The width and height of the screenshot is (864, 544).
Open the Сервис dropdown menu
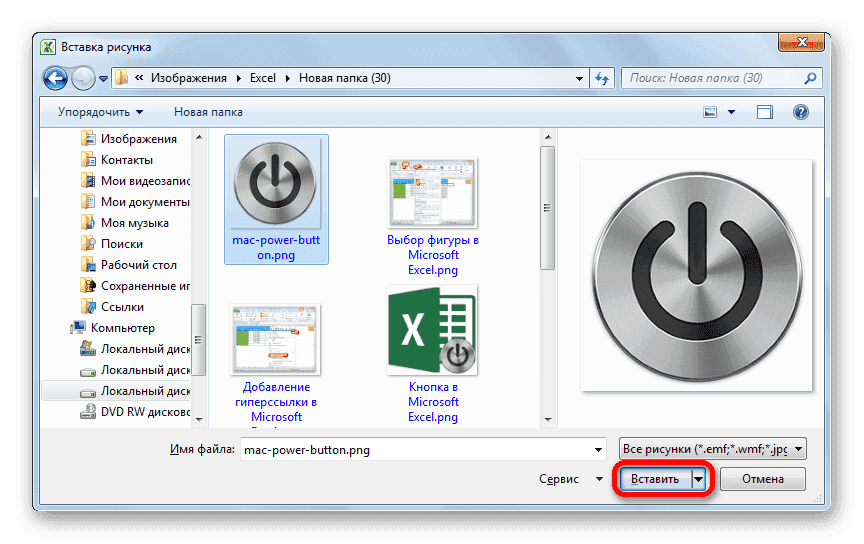(x=567, y=479)
